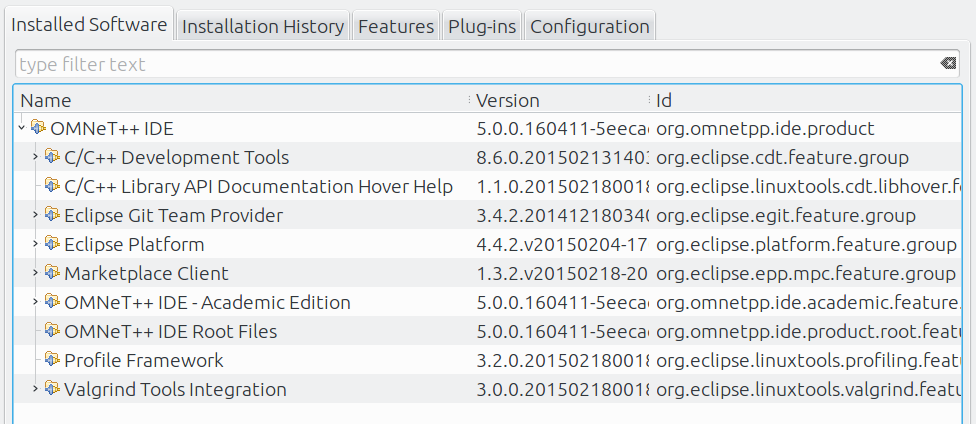Select the OMNeT++ IDE row name
The height and width of the screenshot is (424, 976).
point(112,129)
